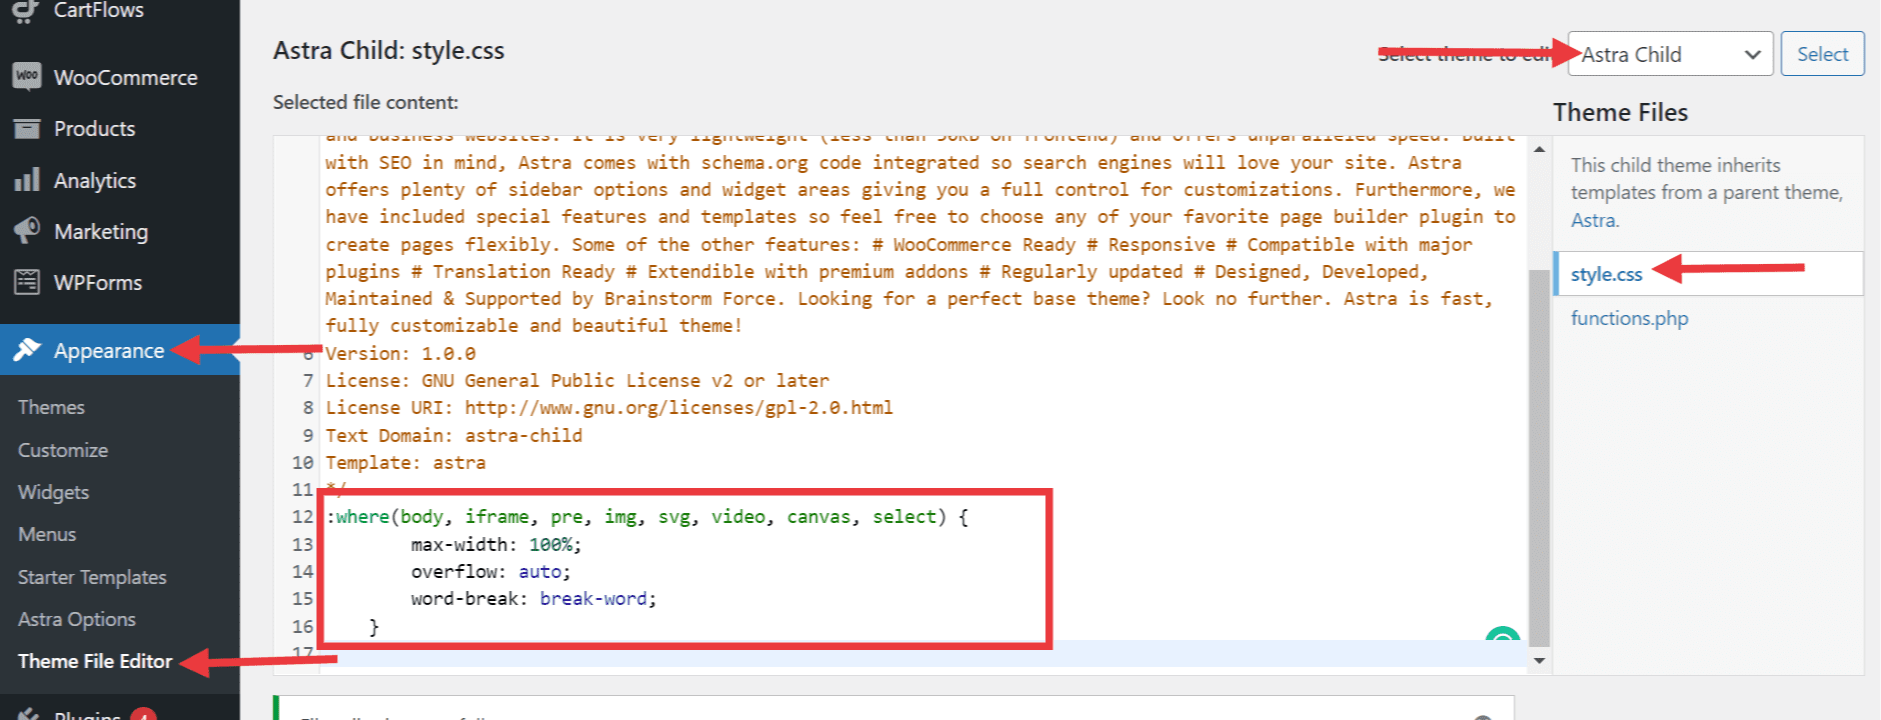The width and height of the screenshot is (1881, 720).
Task: Click the editor scrollbar down arrow
Action: 1539,660
